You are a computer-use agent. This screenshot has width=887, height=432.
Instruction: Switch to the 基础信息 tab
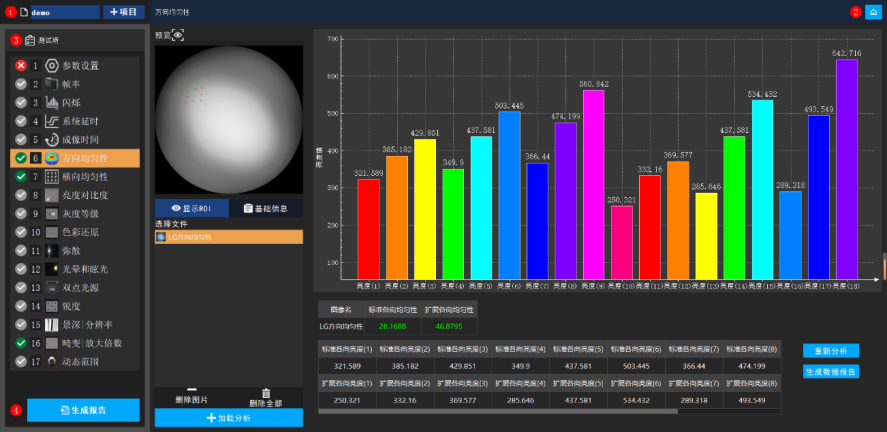265,208
